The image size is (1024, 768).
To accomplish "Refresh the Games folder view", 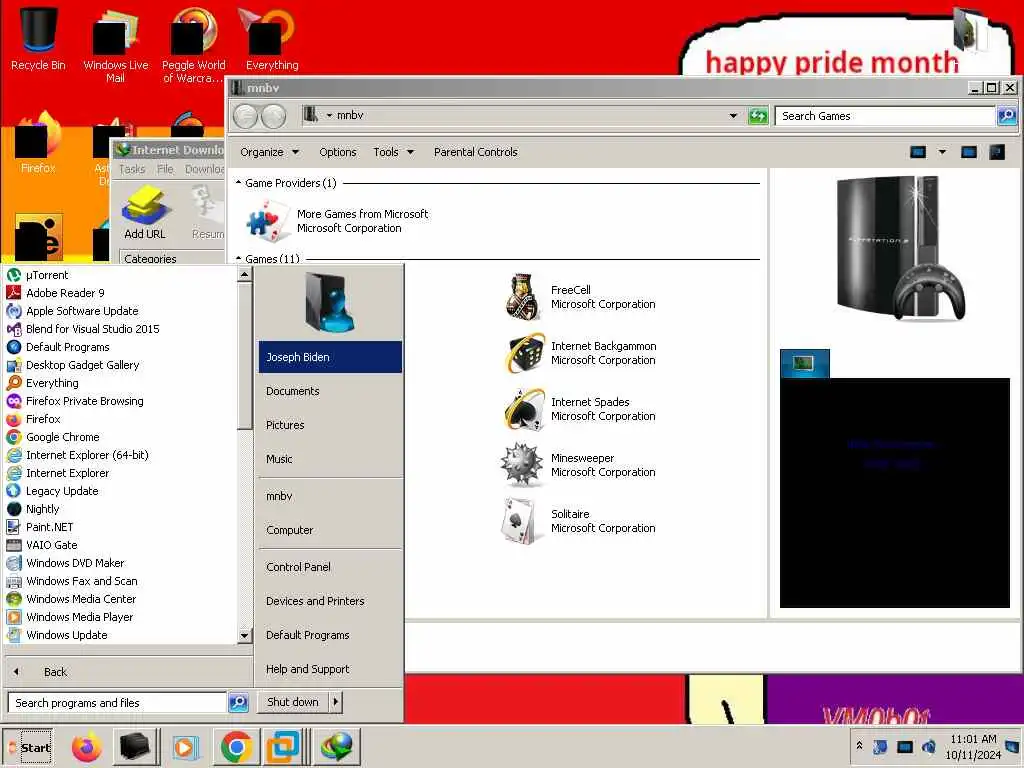I will [758, 116].
